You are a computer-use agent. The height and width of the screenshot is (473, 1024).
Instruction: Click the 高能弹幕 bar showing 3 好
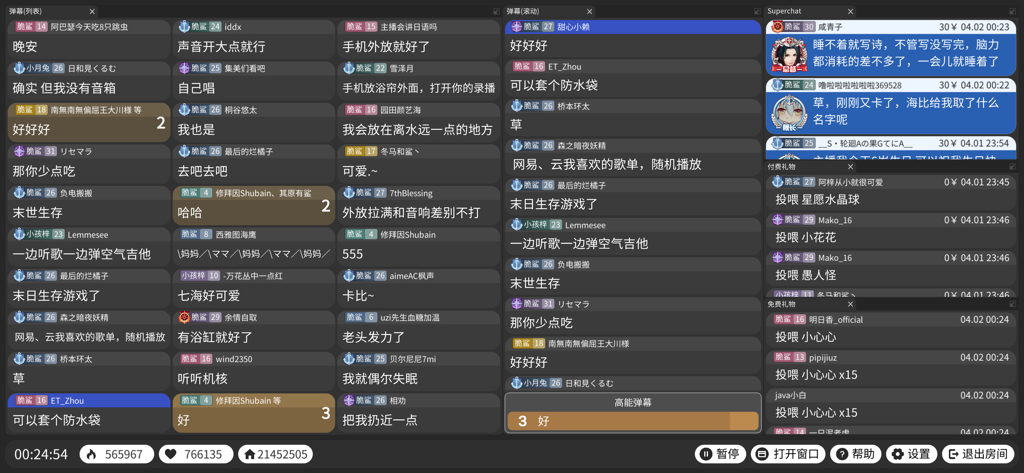(x=633, y=421)
